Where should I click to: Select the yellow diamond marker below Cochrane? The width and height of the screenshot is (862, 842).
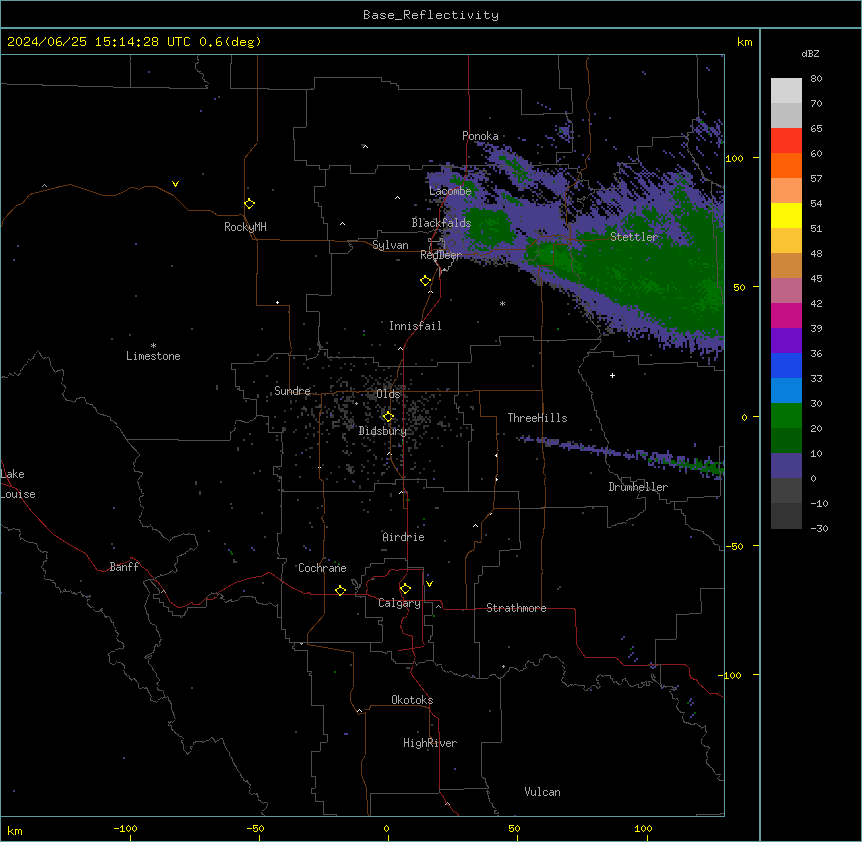(340, 590)
